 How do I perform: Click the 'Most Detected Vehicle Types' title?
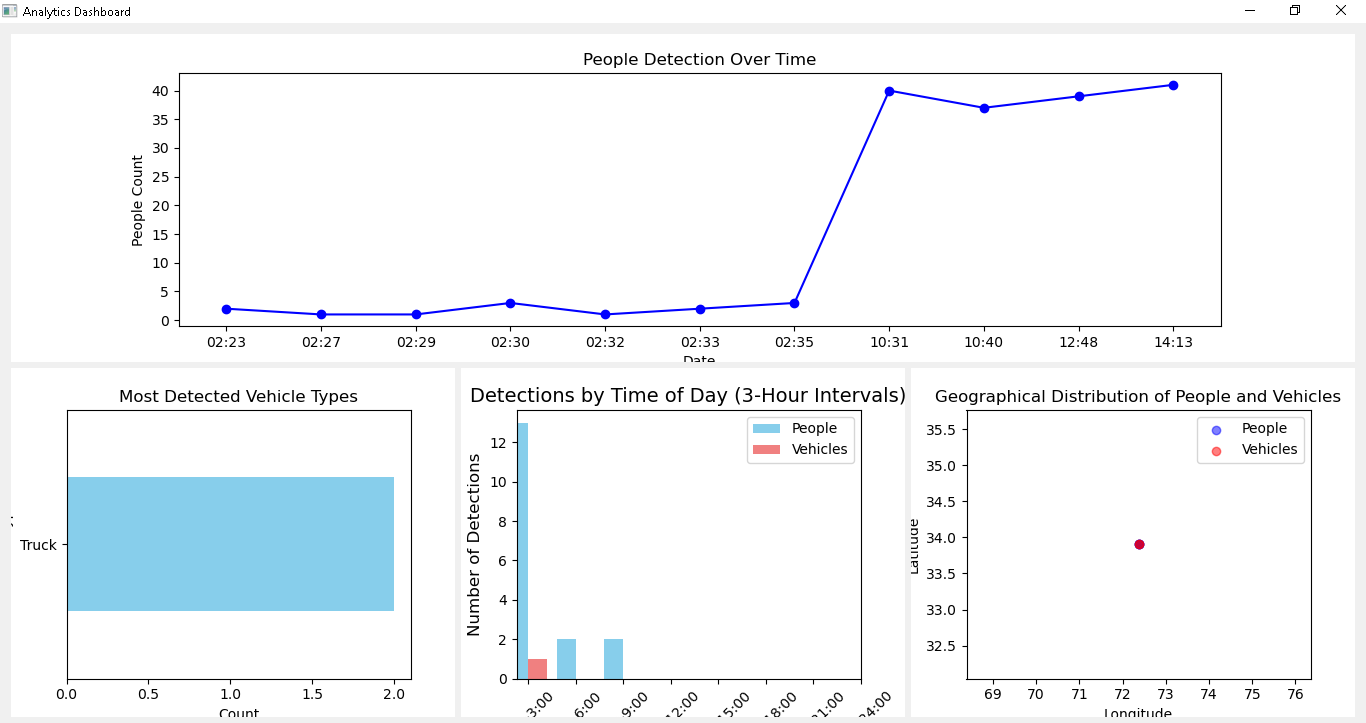coord(238,397)
